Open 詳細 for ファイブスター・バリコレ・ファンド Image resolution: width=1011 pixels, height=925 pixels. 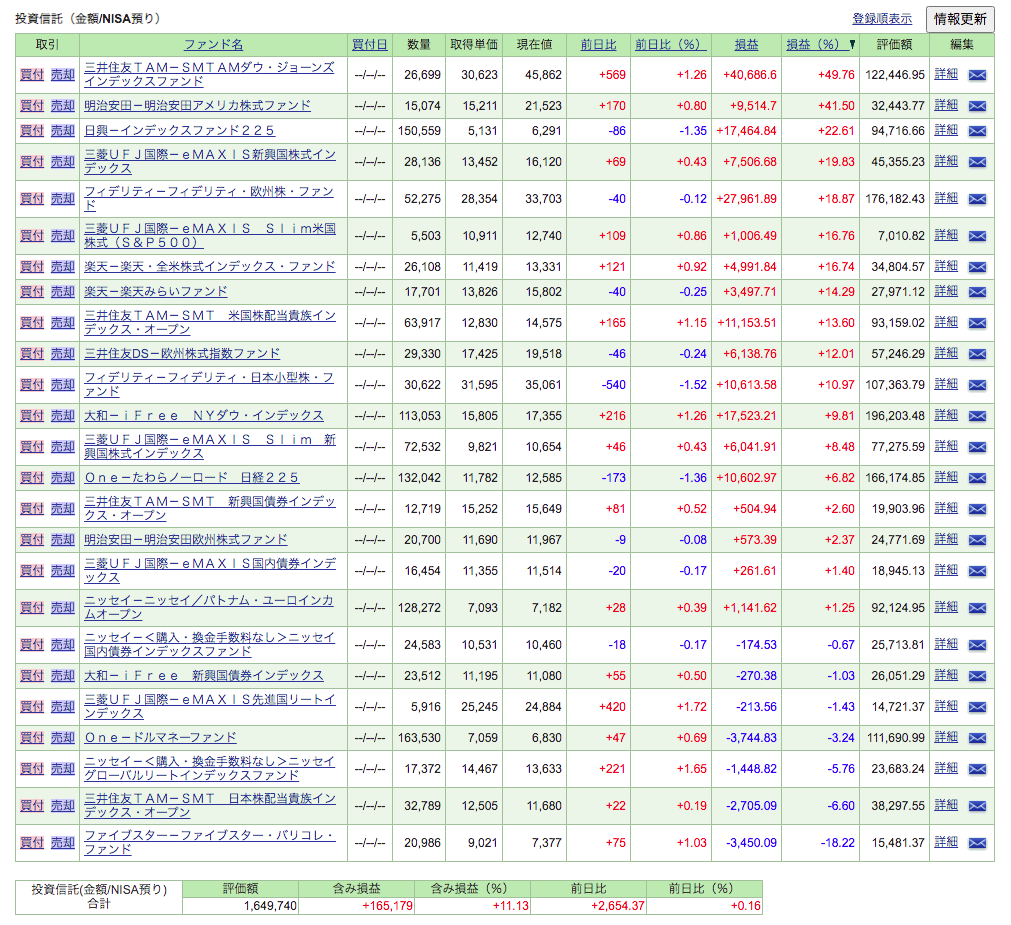tap(946, 842)
